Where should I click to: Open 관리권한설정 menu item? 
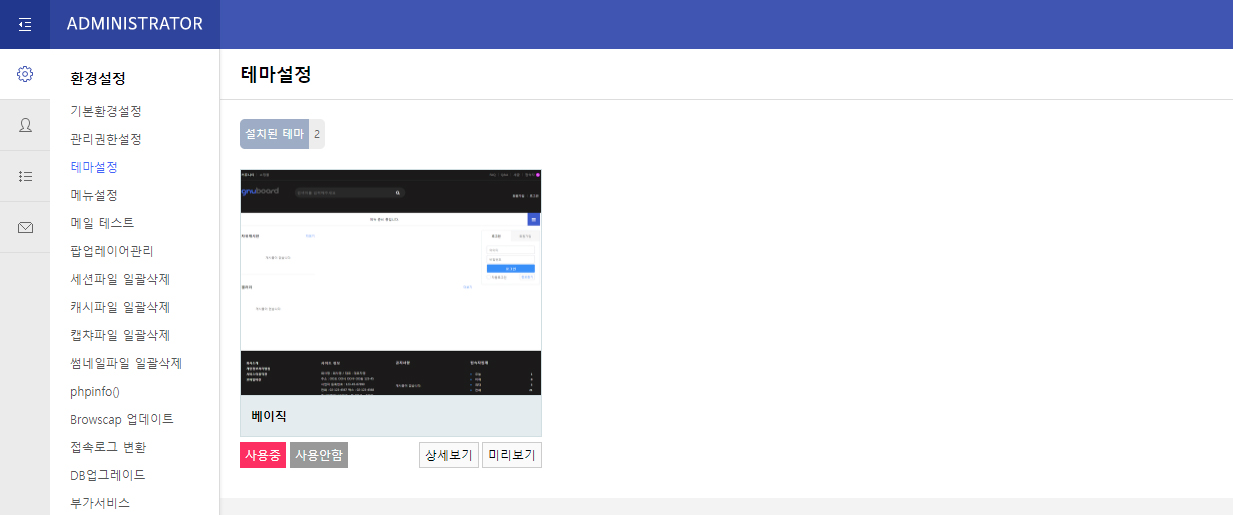pos(106,139)
